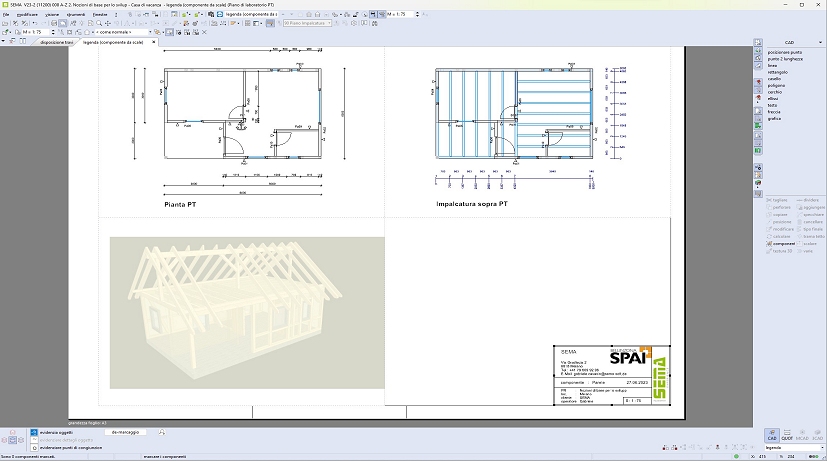Switch to the disposizione travi tab
The width and height of the screenshot is (827, 461).
pyautogui.click(x=55, y=43)
